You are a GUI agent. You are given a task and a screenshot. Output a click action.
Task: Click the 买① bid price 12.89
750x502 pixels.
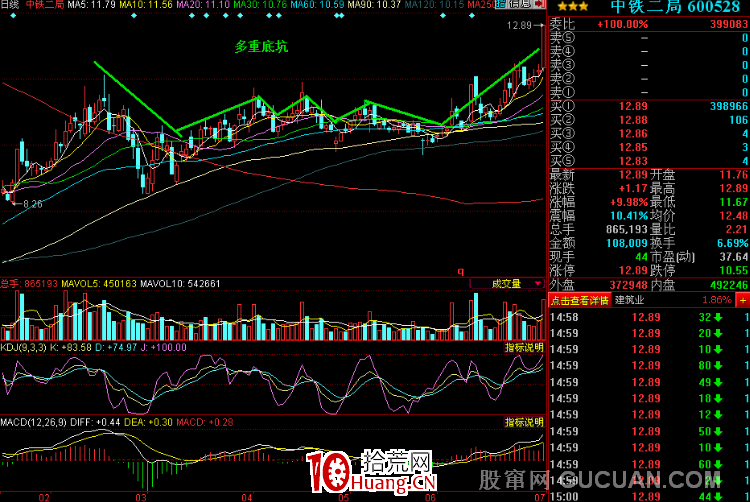(633, 106)
